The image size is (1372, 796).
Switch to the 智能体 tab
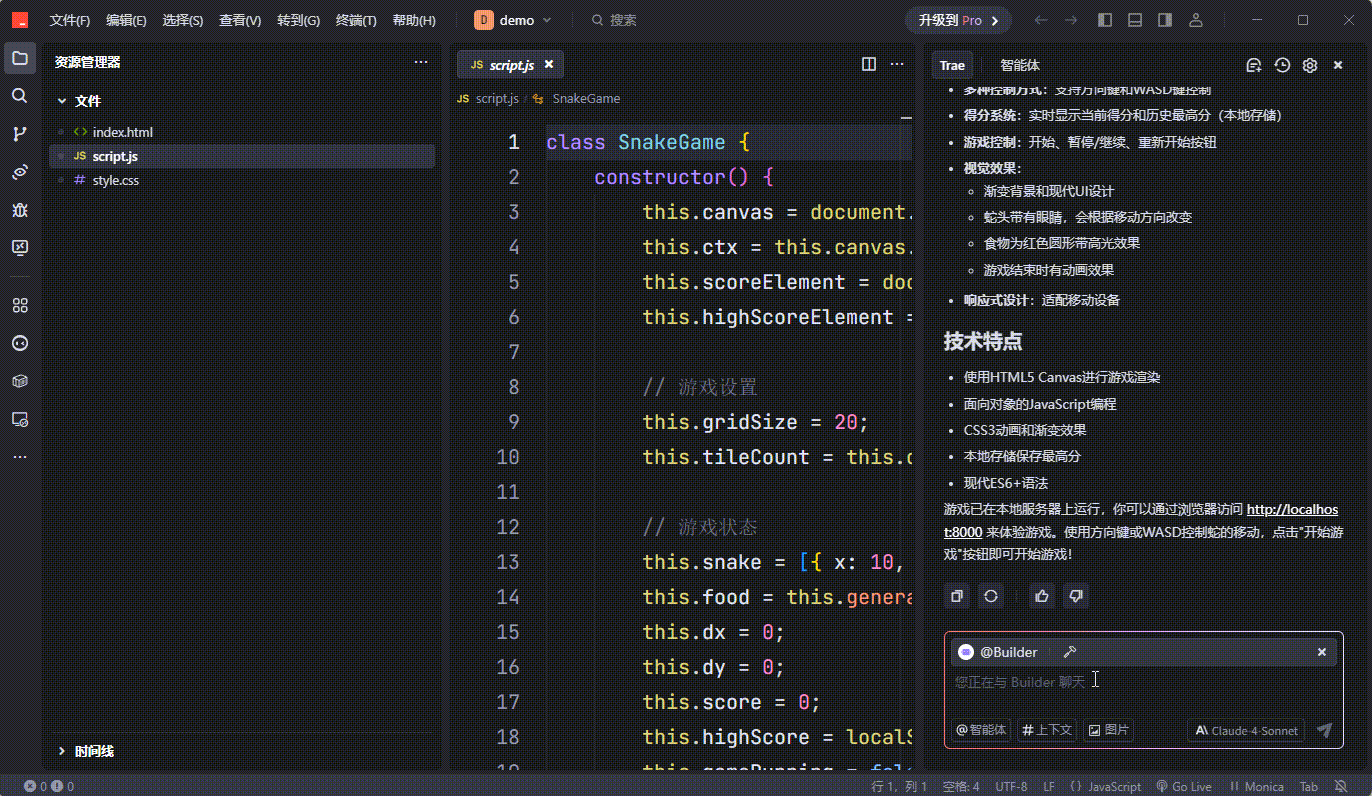pyautogui.click(x=1019, y=65)
